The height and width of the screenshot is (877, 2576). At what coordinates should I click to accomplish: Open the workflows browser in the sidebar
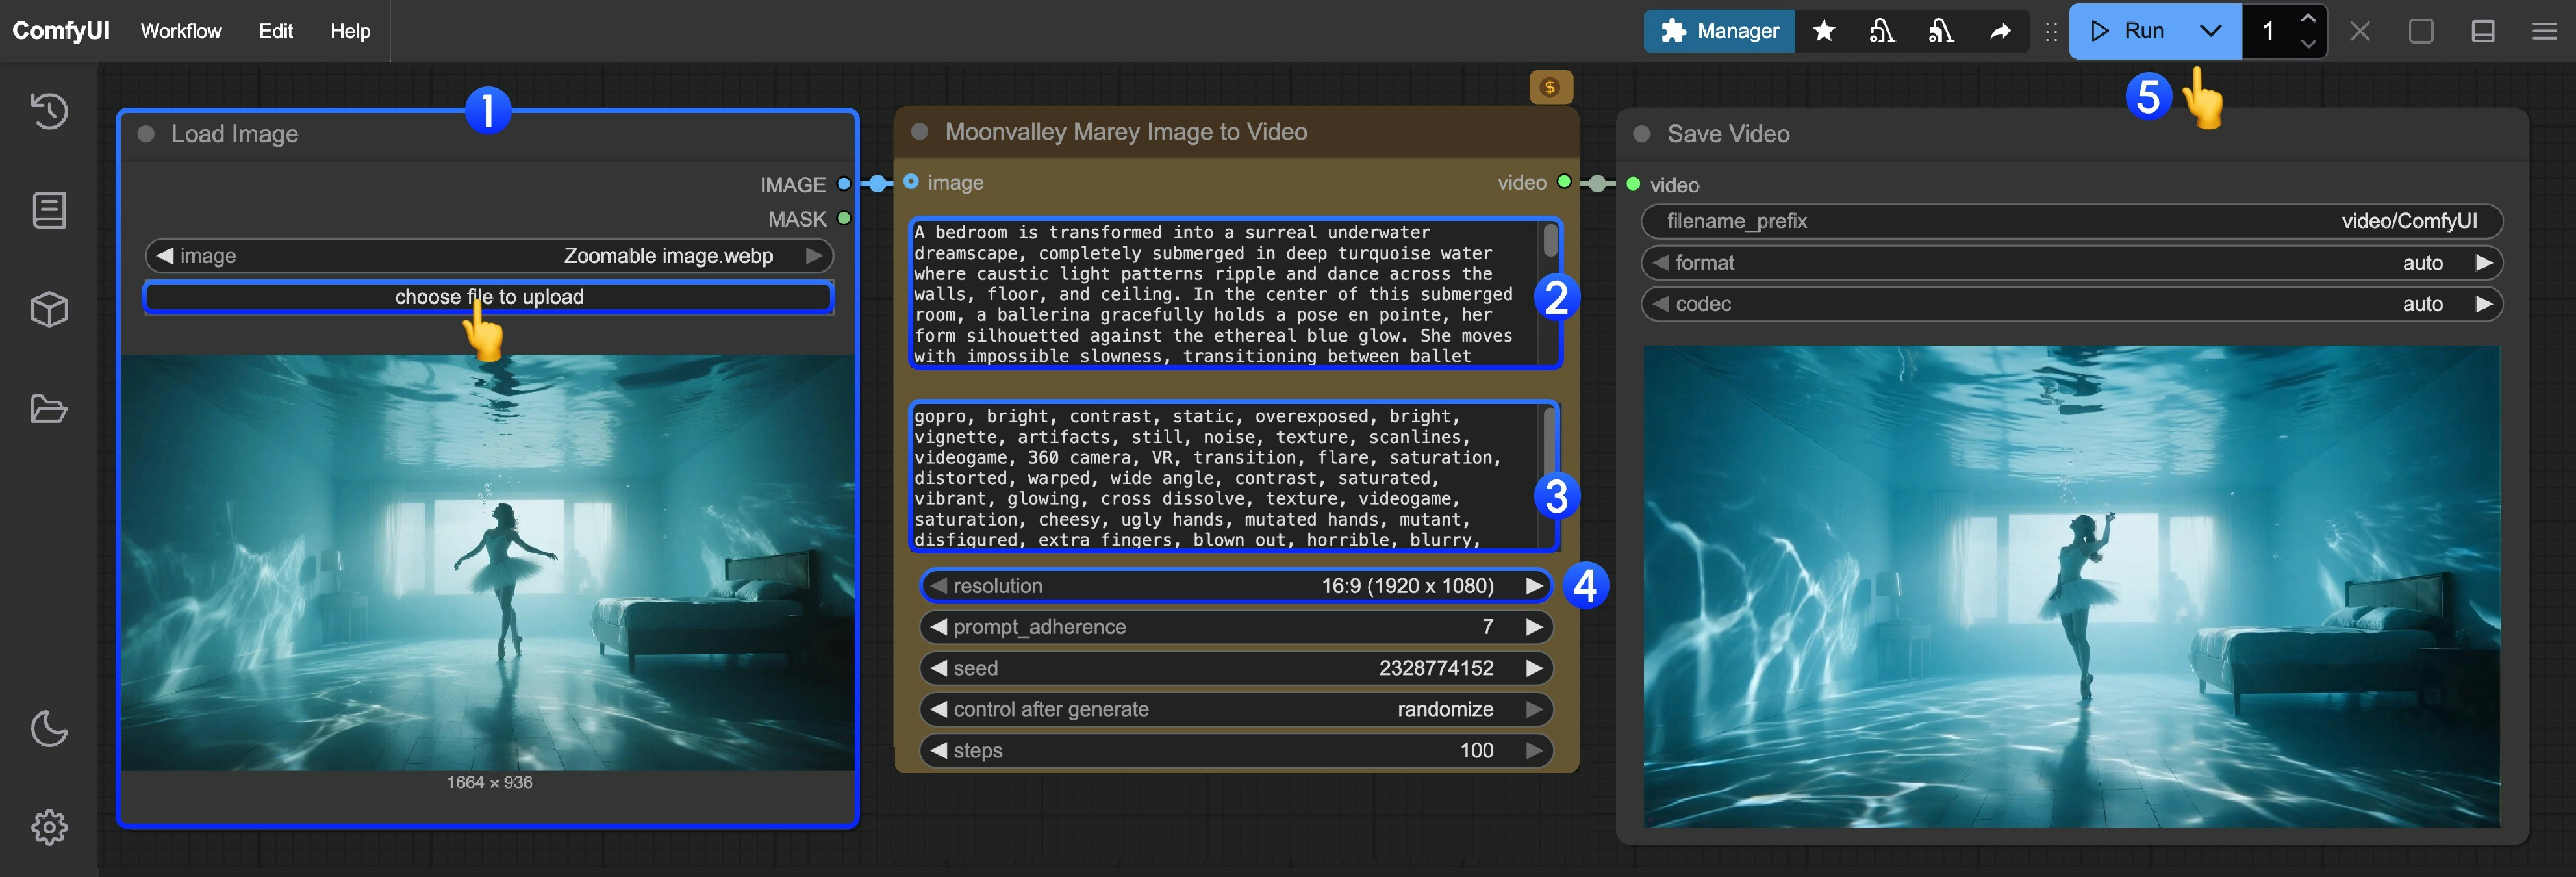point(48,408)
